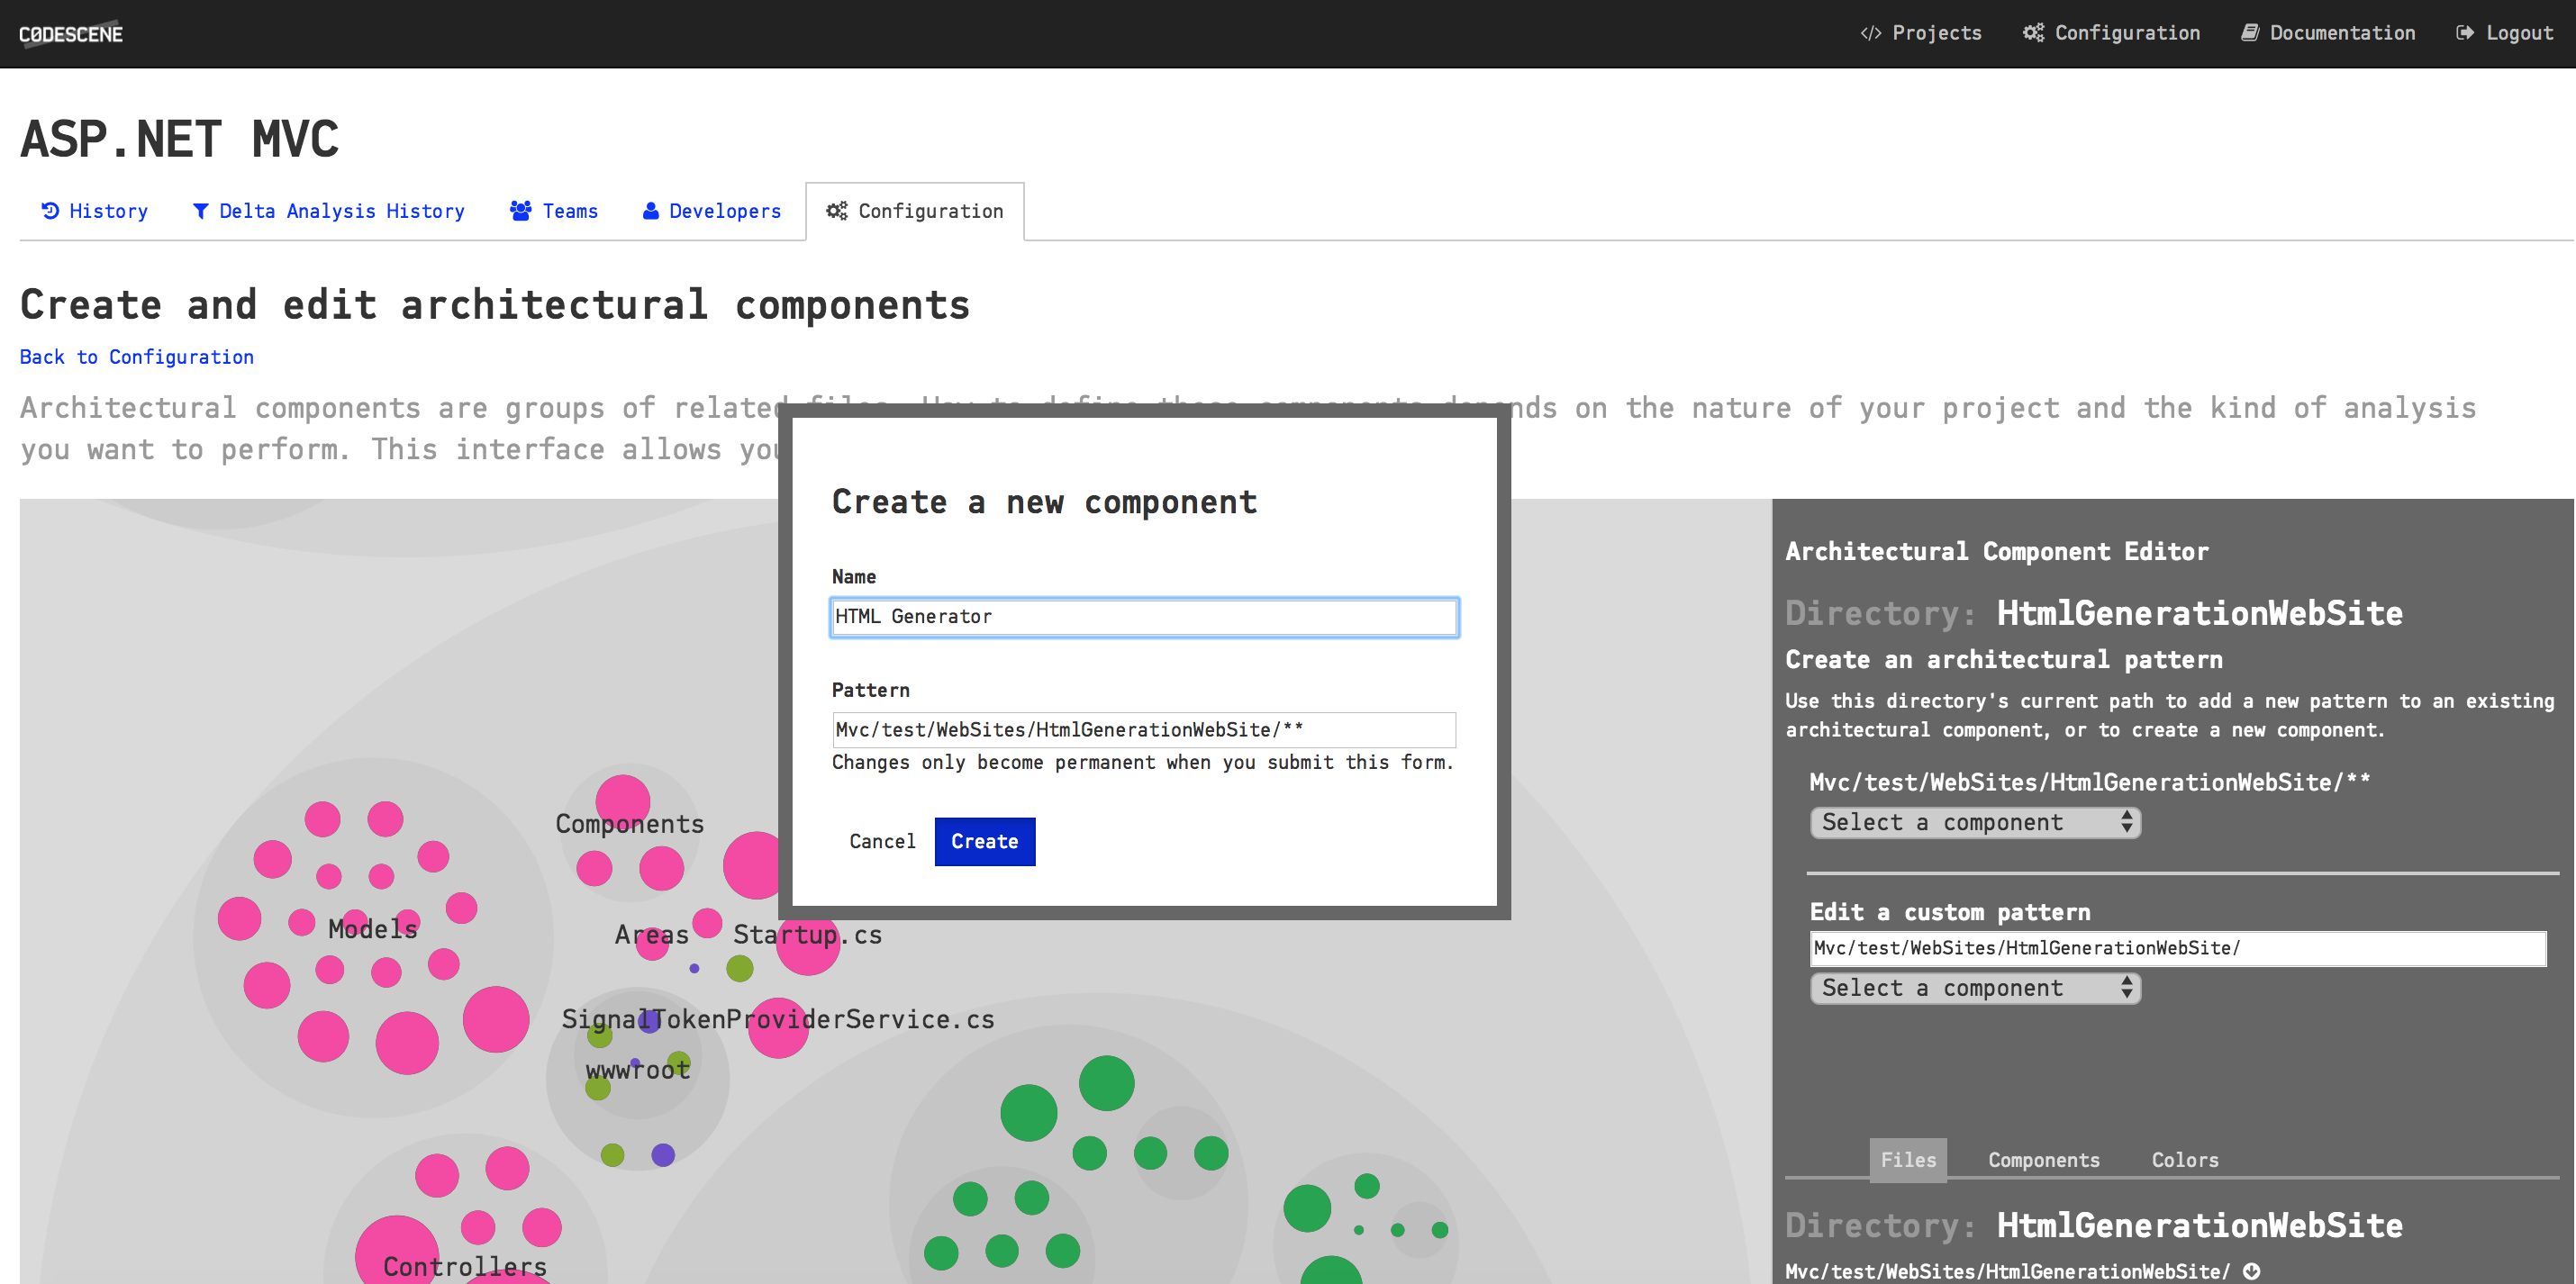
Task: Click SignalTokenProviderService.cs label in visualization
Action: coord(778,1019)
